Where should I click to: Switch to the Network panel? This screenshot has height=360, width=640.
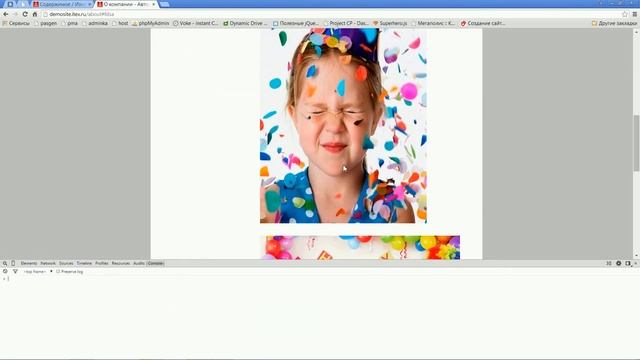click(48, 263)
